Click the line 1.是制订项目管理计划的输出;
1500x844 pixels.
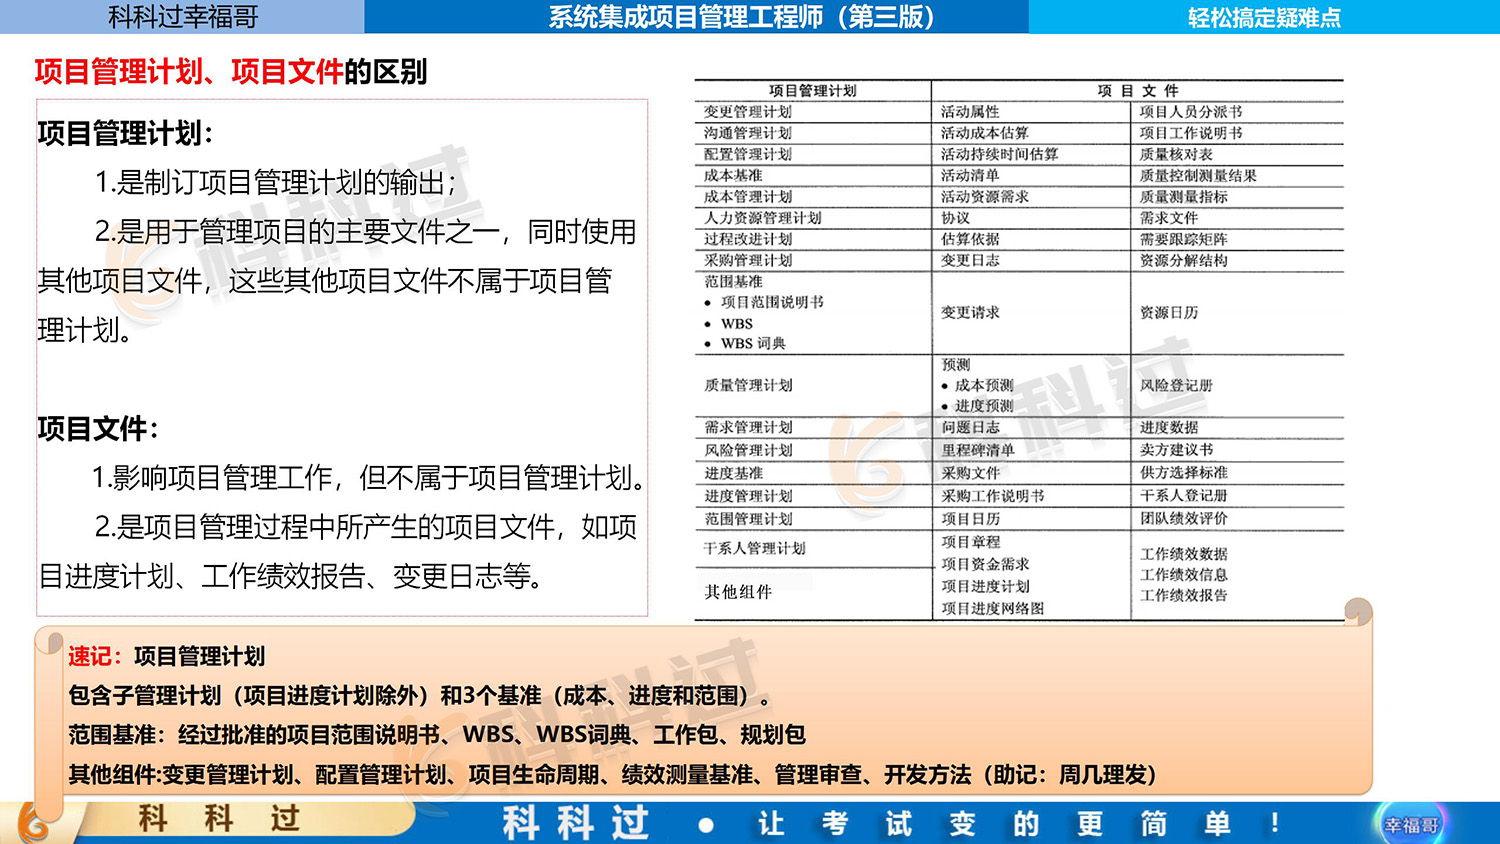[276, 182]
